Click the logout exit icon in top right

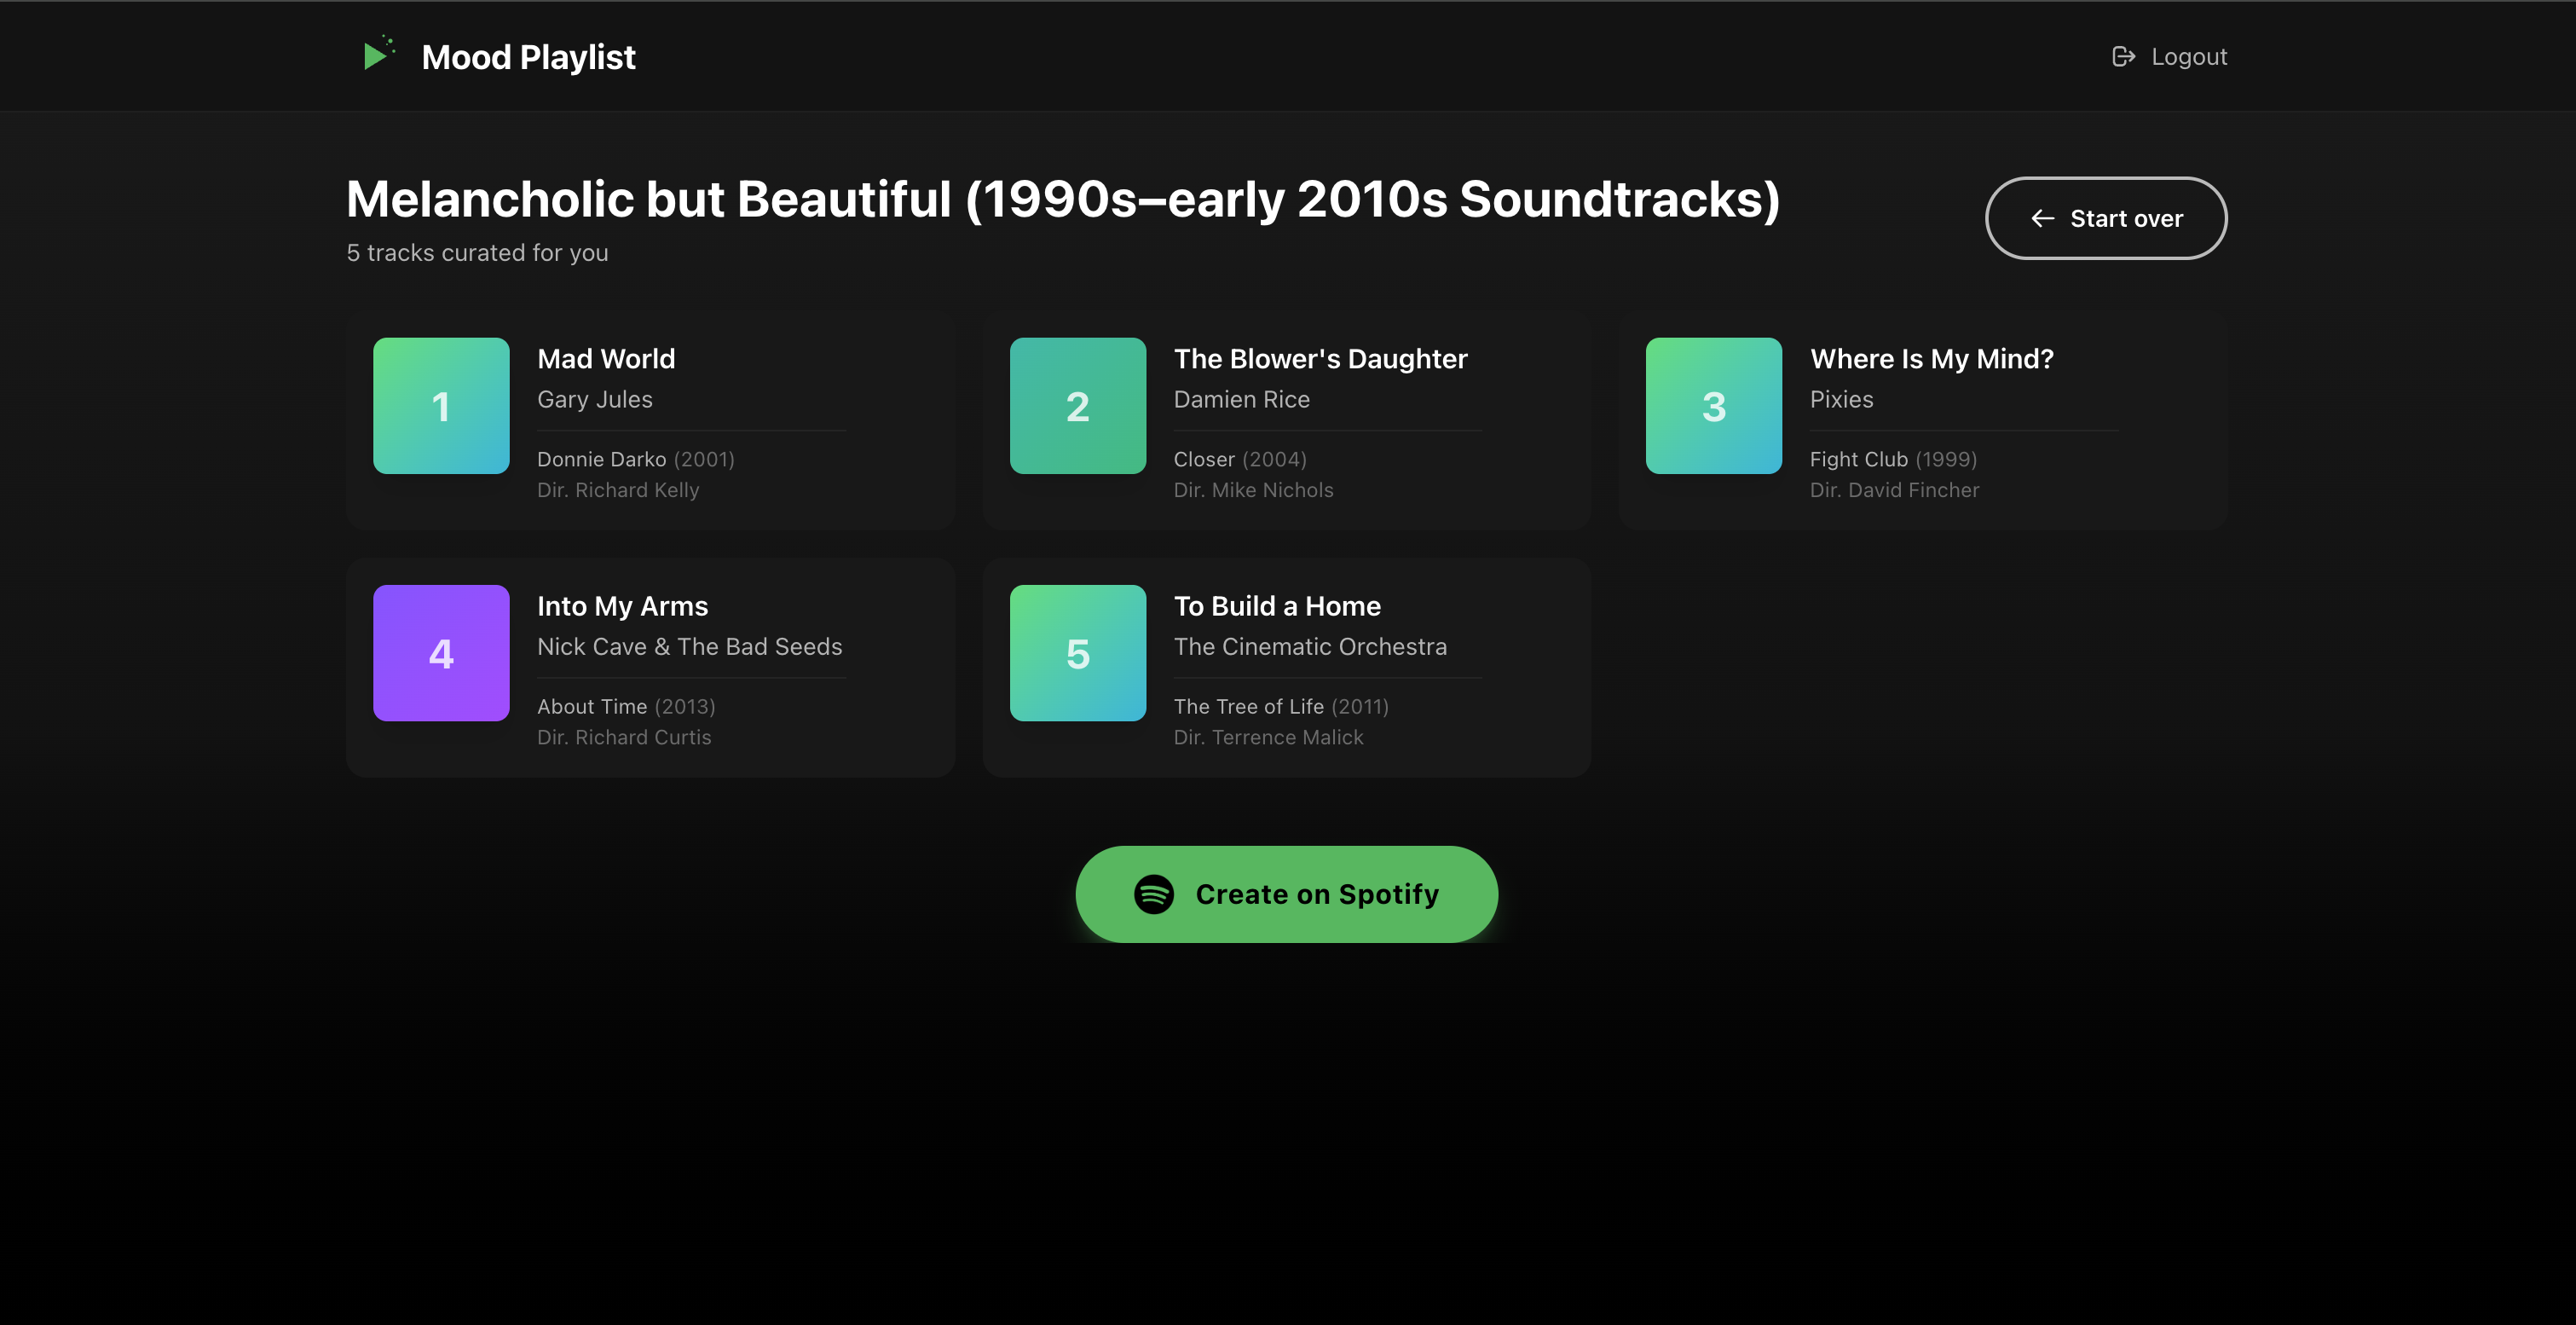(x=2124, y=56)
